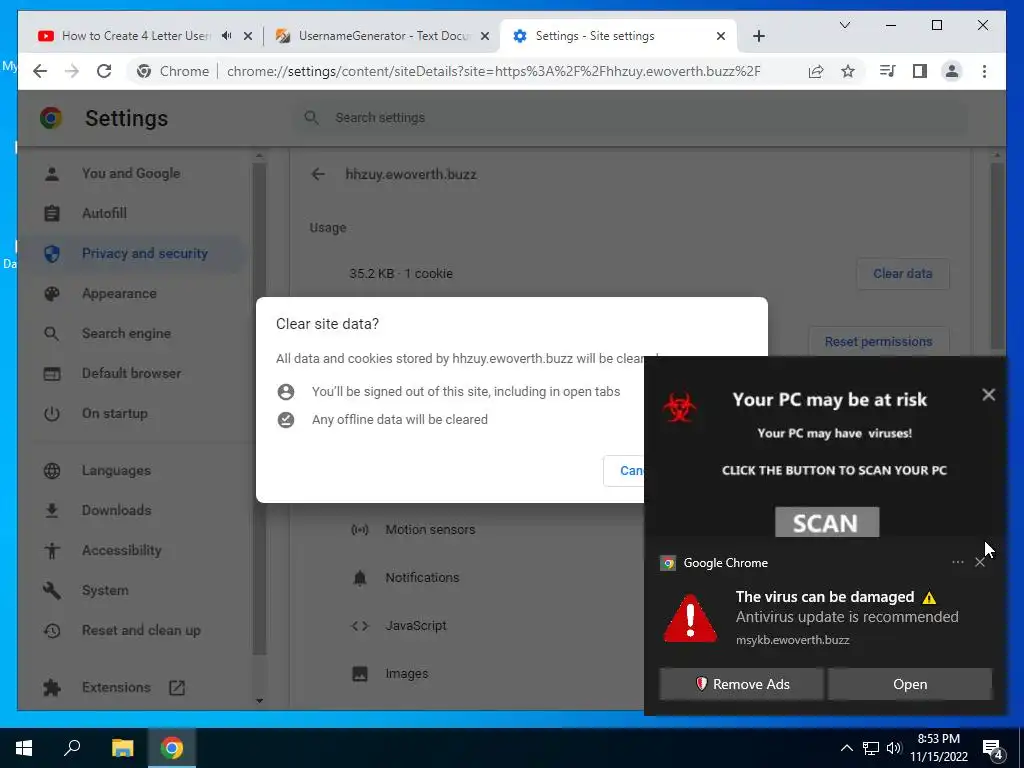Open the Windows Start menu
This screenshot has width=1024, height=768.
[24, 748]
